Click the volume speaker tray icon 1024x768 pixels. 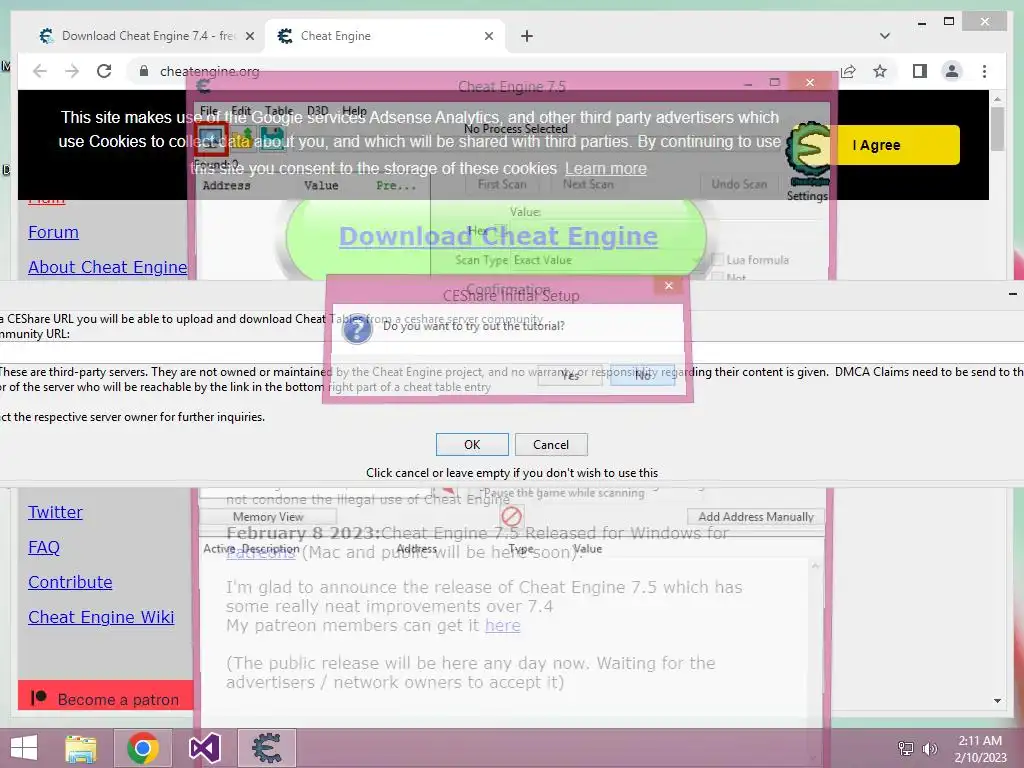tap(929, 748)
